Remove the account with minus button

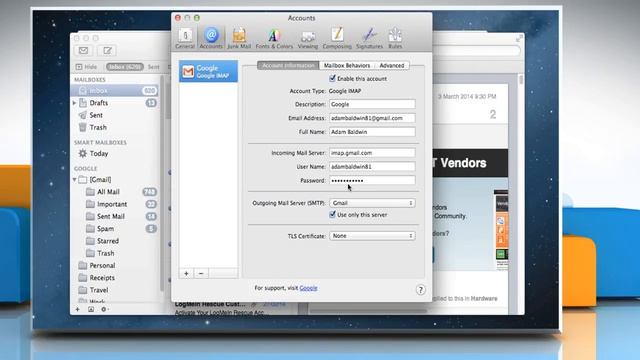(x=201, y=273)
